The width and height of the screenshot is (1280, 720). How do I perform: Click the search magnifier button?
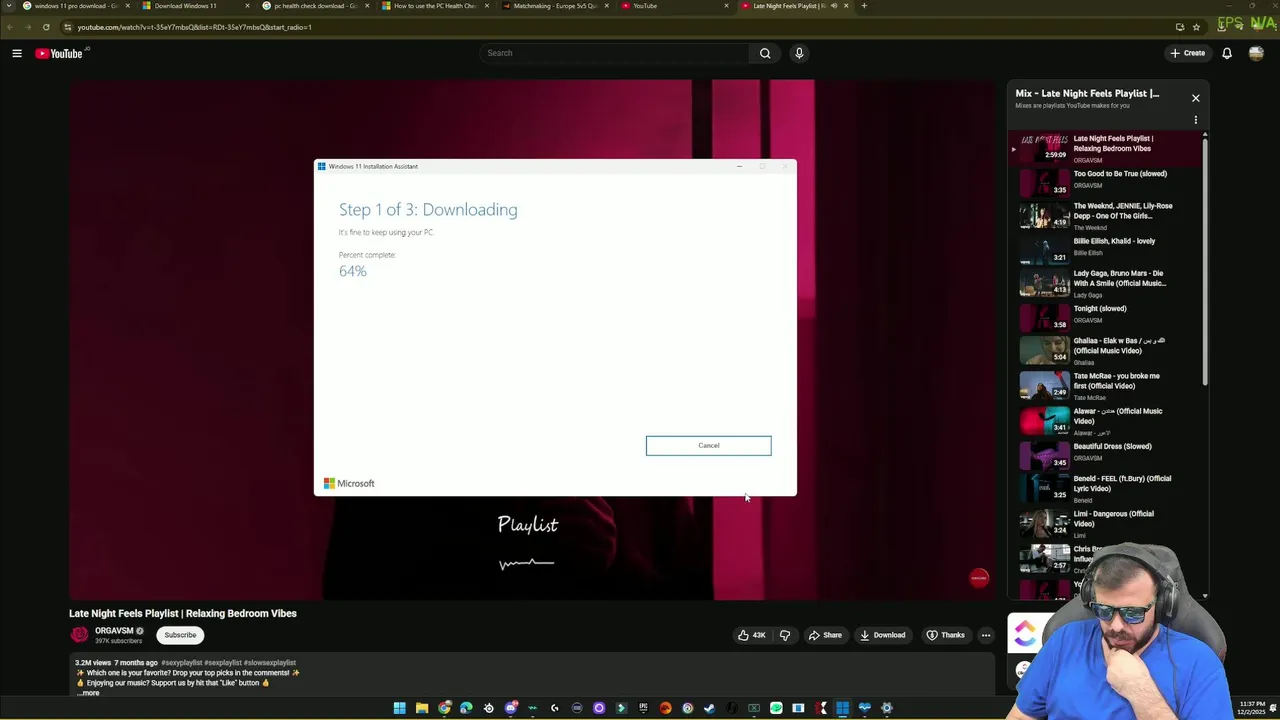point(765,53)
